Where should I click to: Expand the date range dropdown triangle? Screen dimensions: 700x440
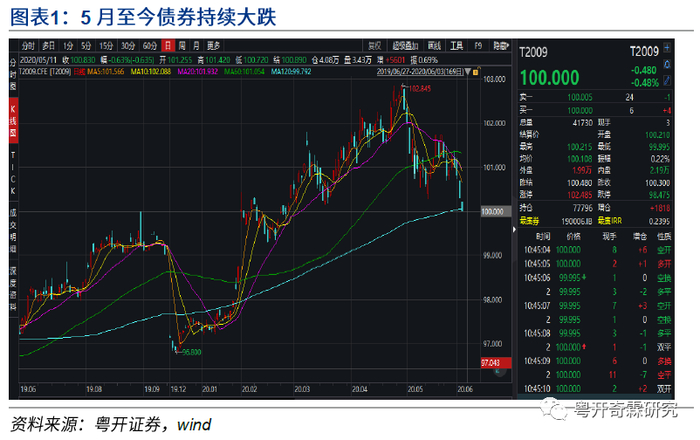(468, 71)
